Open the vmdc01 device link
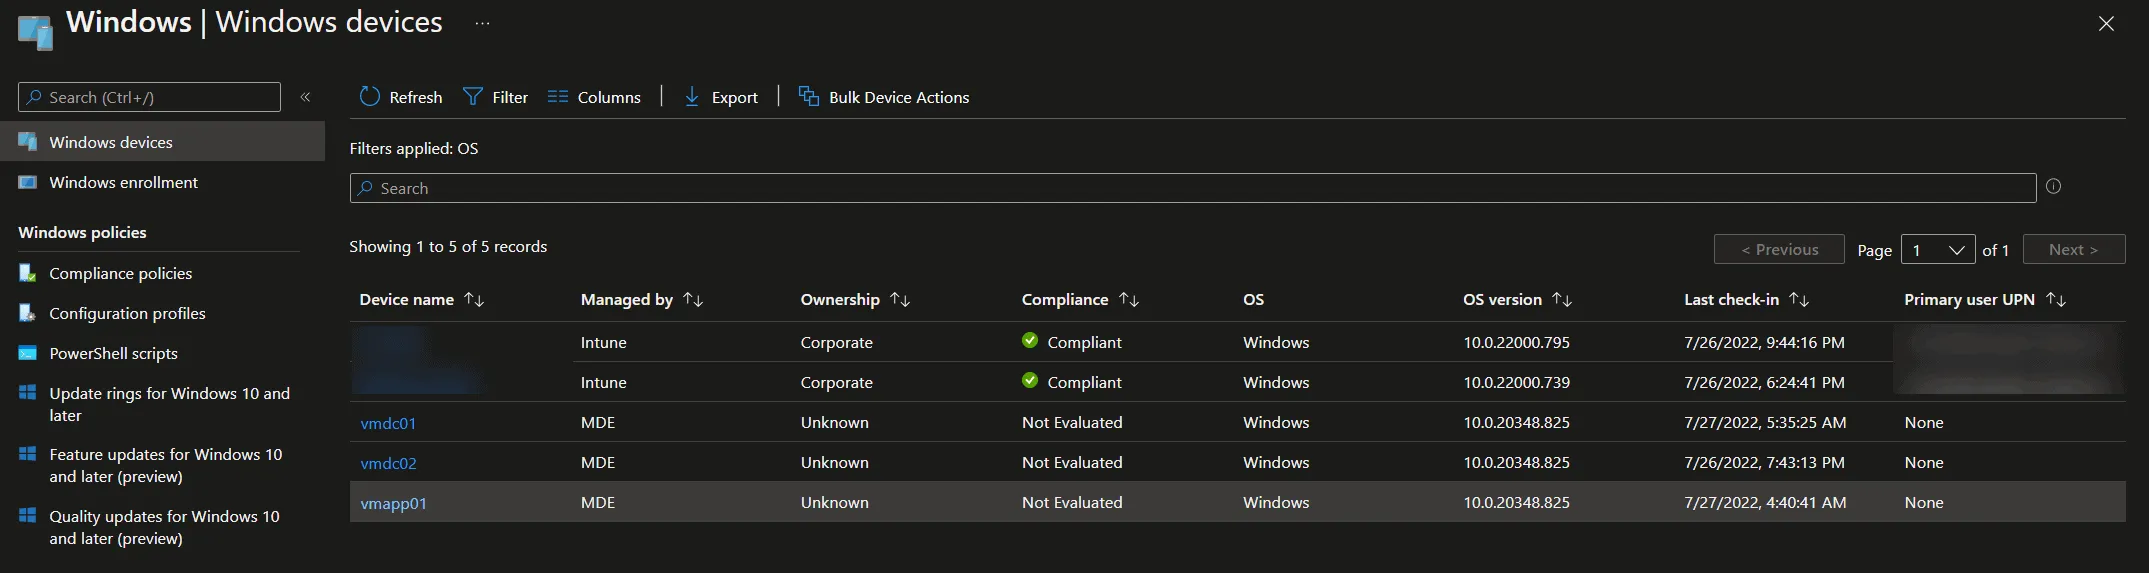Image resolution: width=2149 pixels, height=573 pixels. point(388,423)
